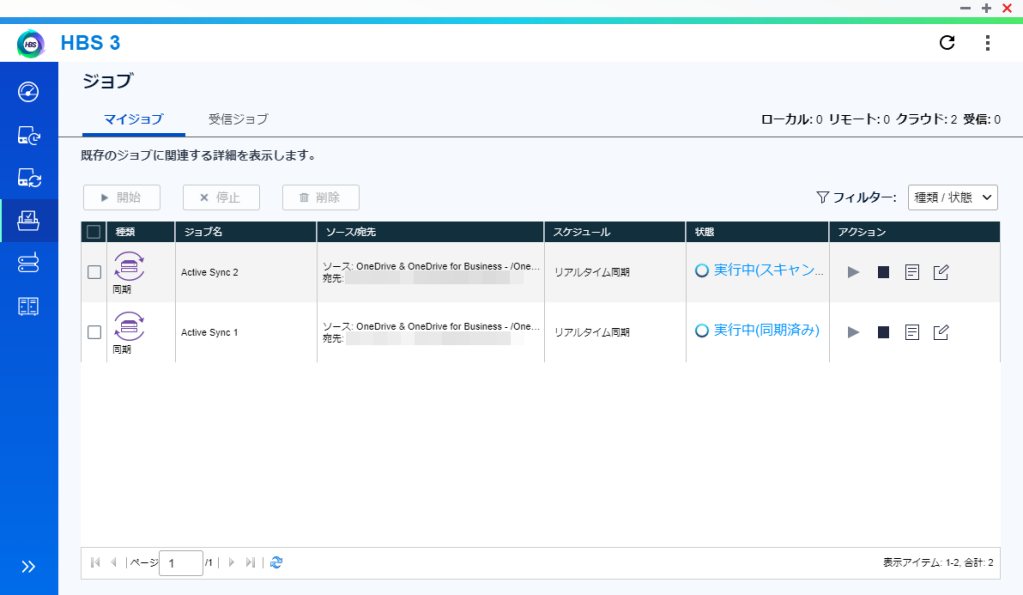This screenshot has height=595, width=1023.
Task: Edit the Active Sync 1 job
Action: click(x=941, y=332)
